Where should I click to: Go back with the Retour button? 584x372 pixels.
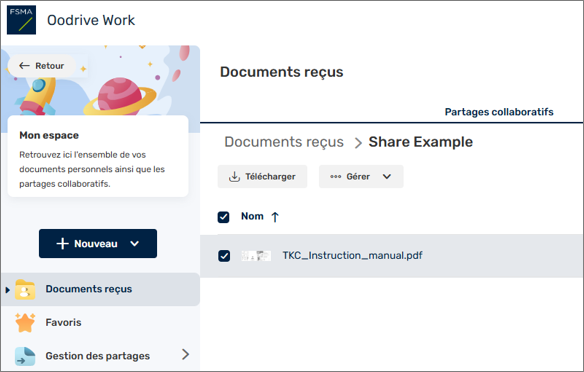(x=41, y=66)
